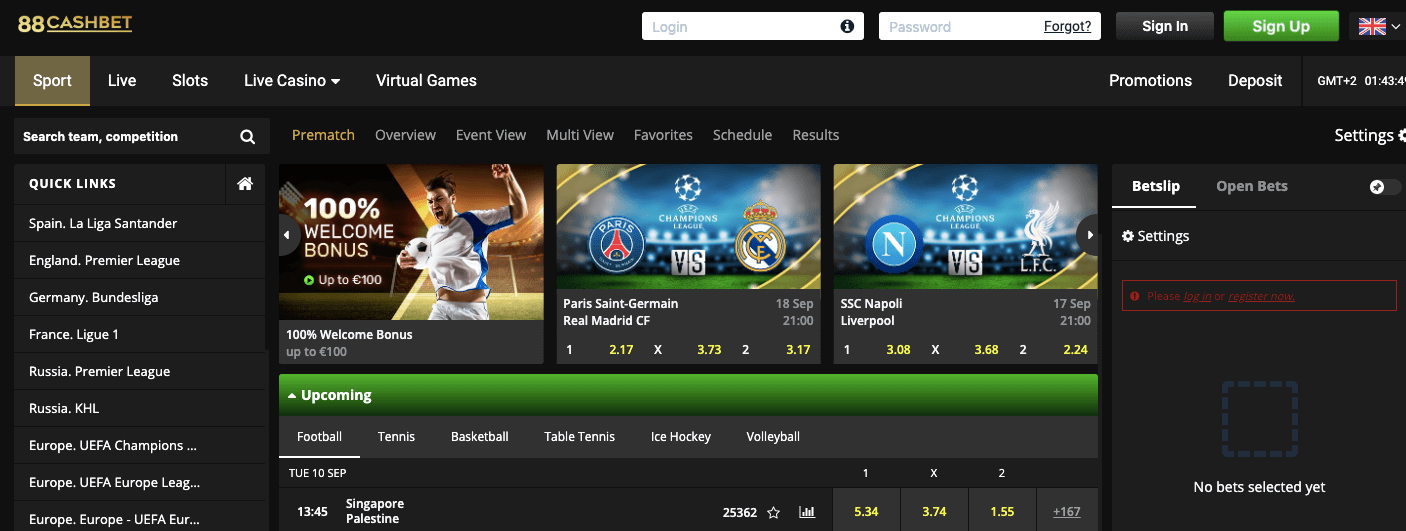Screen dimensions: 1406x531
Task: Open Europe. UEFA Europe League quick link
Action: click(140, 482)
